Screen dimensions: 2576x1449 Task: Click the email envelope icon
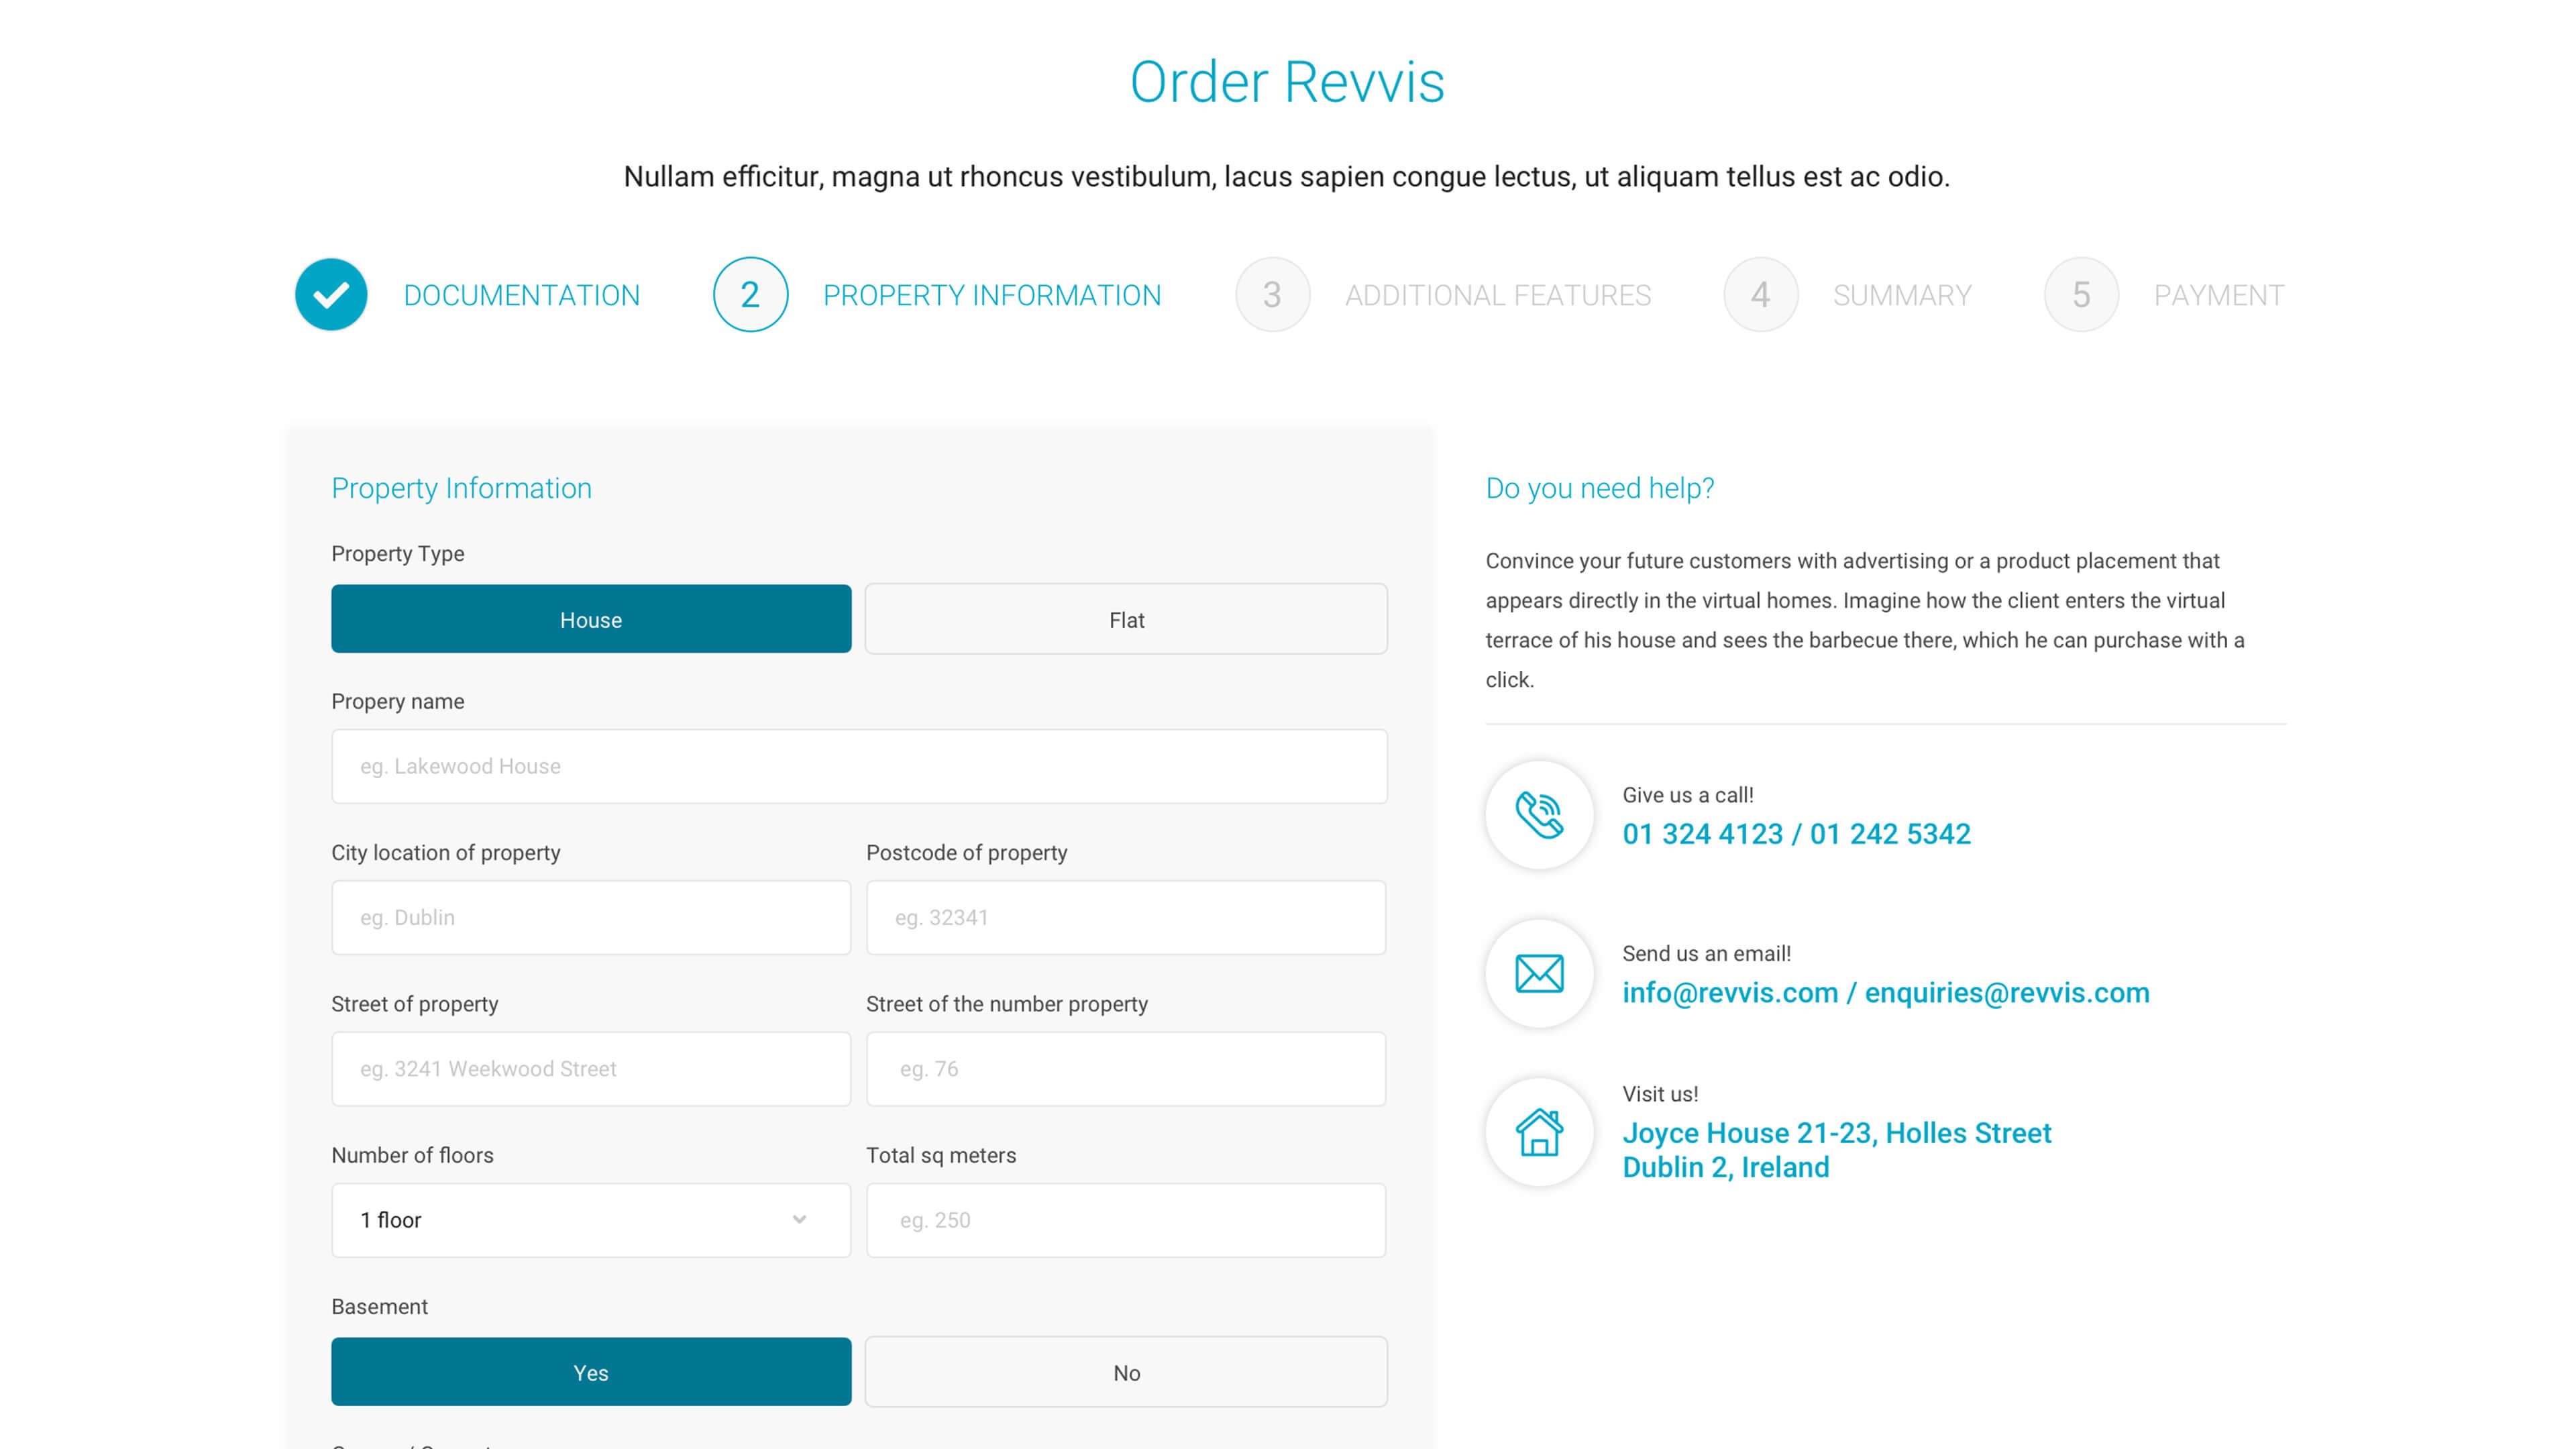pos(1539,973)
